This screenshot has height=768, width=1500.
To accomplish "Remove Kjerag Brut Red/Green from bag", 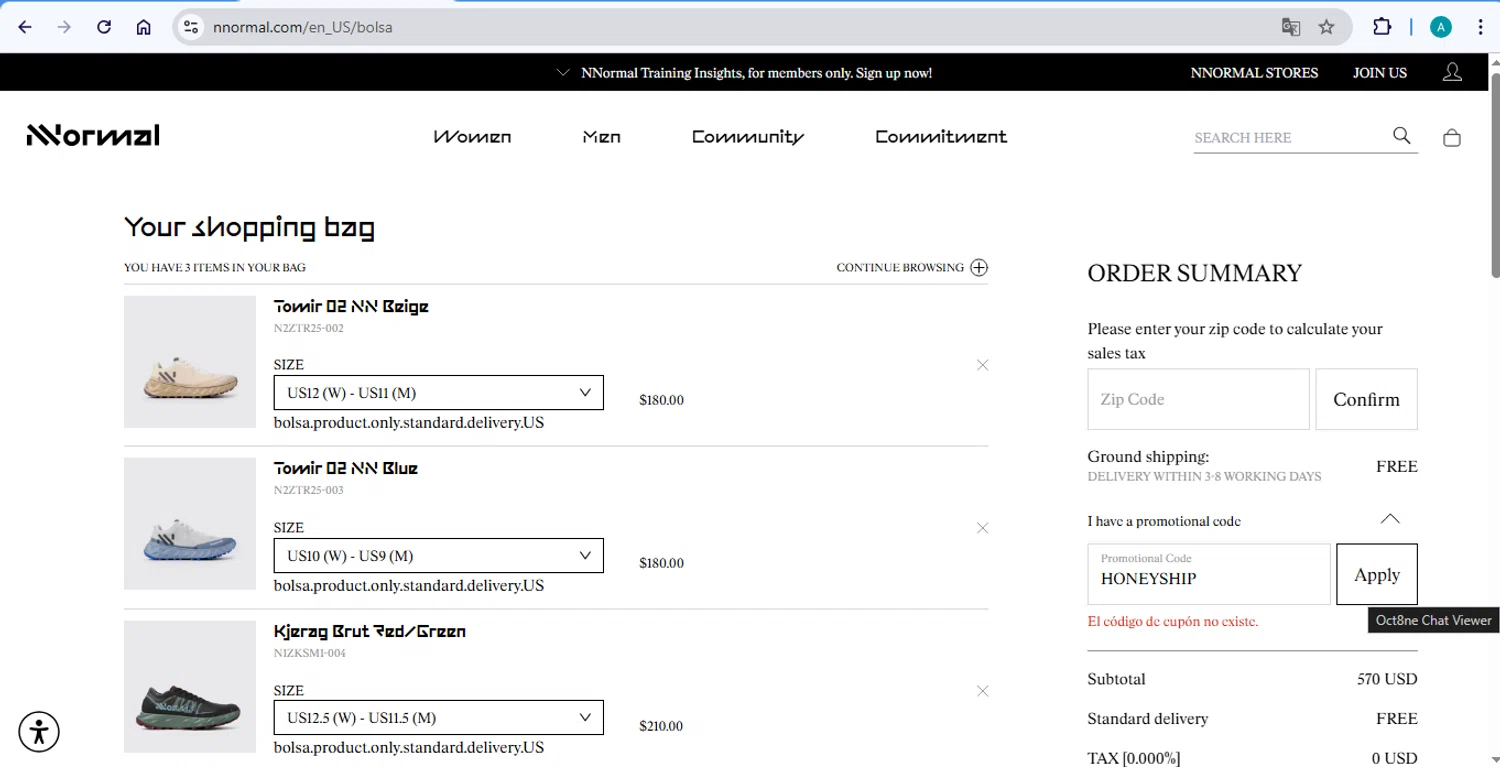I will point(983,691).
